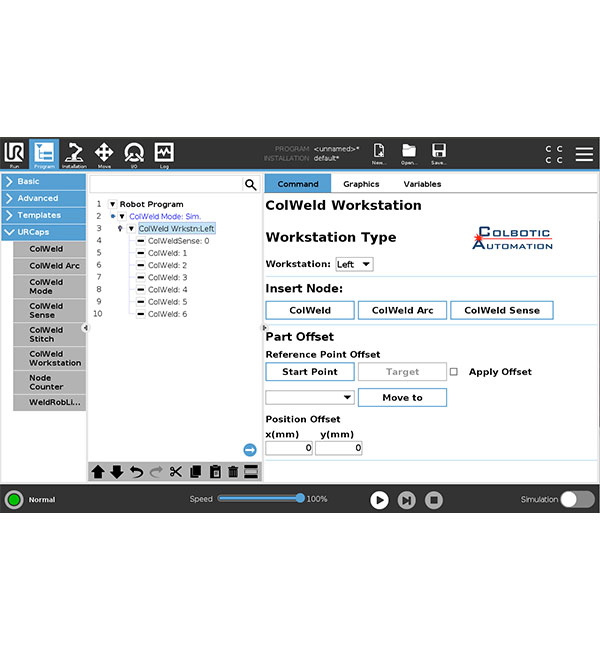Select the ColWeld: 6 tree node
Viewport: 600px width, 650px height.
[168, 314]
